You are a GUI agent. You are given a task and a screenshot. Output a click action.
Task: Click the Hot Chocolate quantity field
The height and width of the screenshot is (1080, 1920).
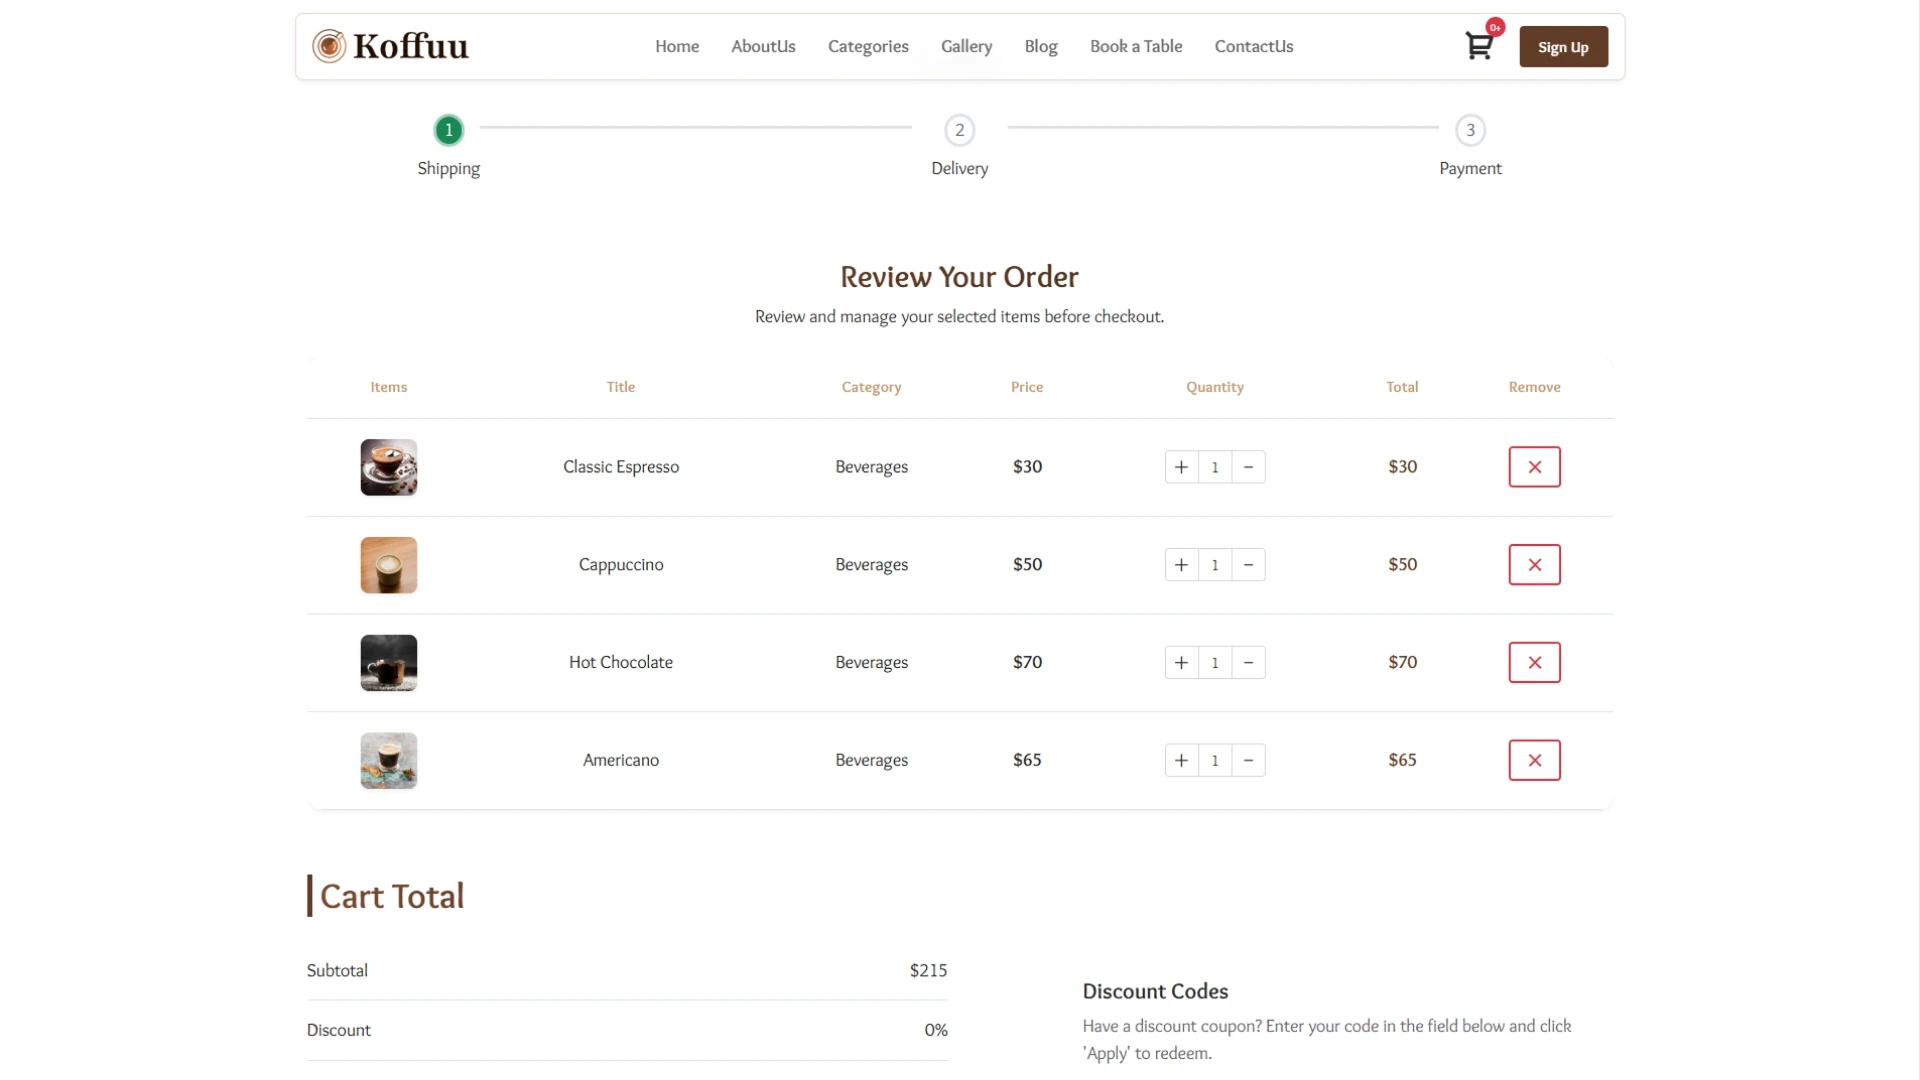point(1215,663)
